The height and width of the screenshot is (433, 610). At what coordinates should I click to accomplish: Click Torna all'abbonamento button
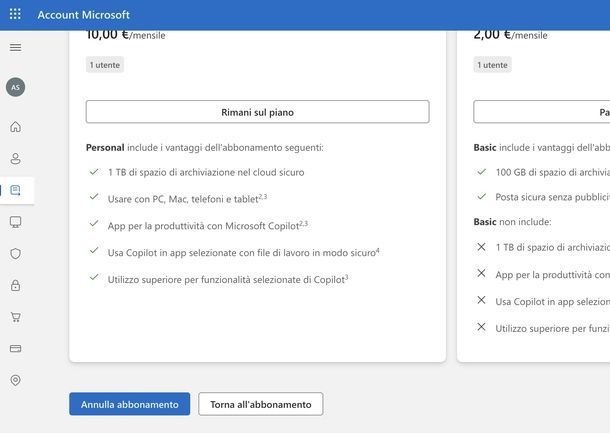coord(261,404)
